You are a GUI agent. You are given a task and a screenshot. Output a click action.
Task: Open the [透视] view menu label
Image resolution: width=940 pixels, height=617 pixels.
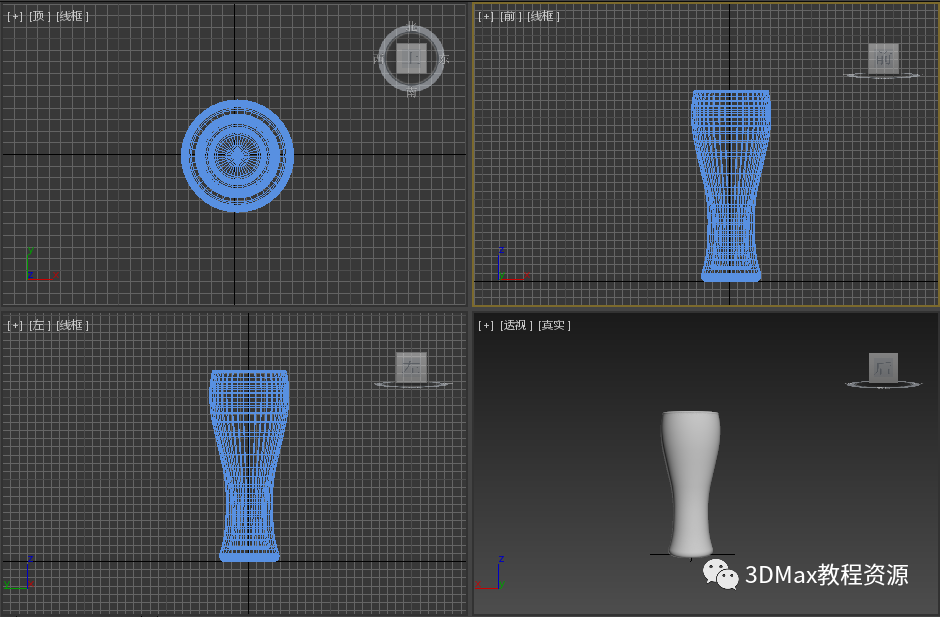(x=514, y=325)
